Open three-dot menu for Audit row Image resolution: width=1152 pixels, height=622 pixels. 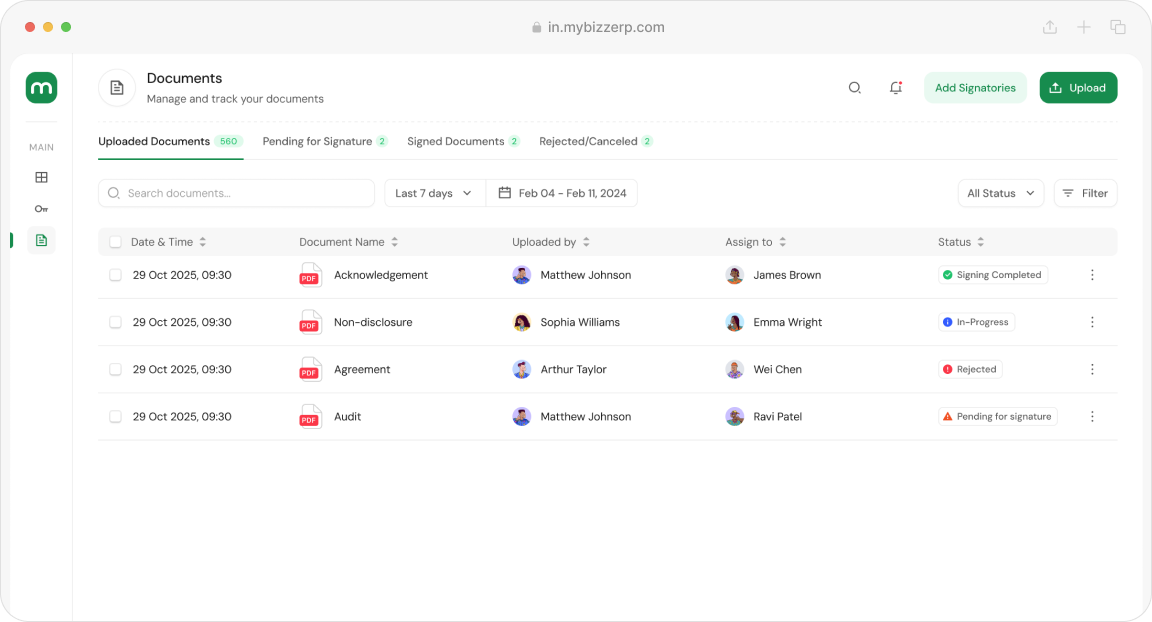click(x=1092, y=417)
